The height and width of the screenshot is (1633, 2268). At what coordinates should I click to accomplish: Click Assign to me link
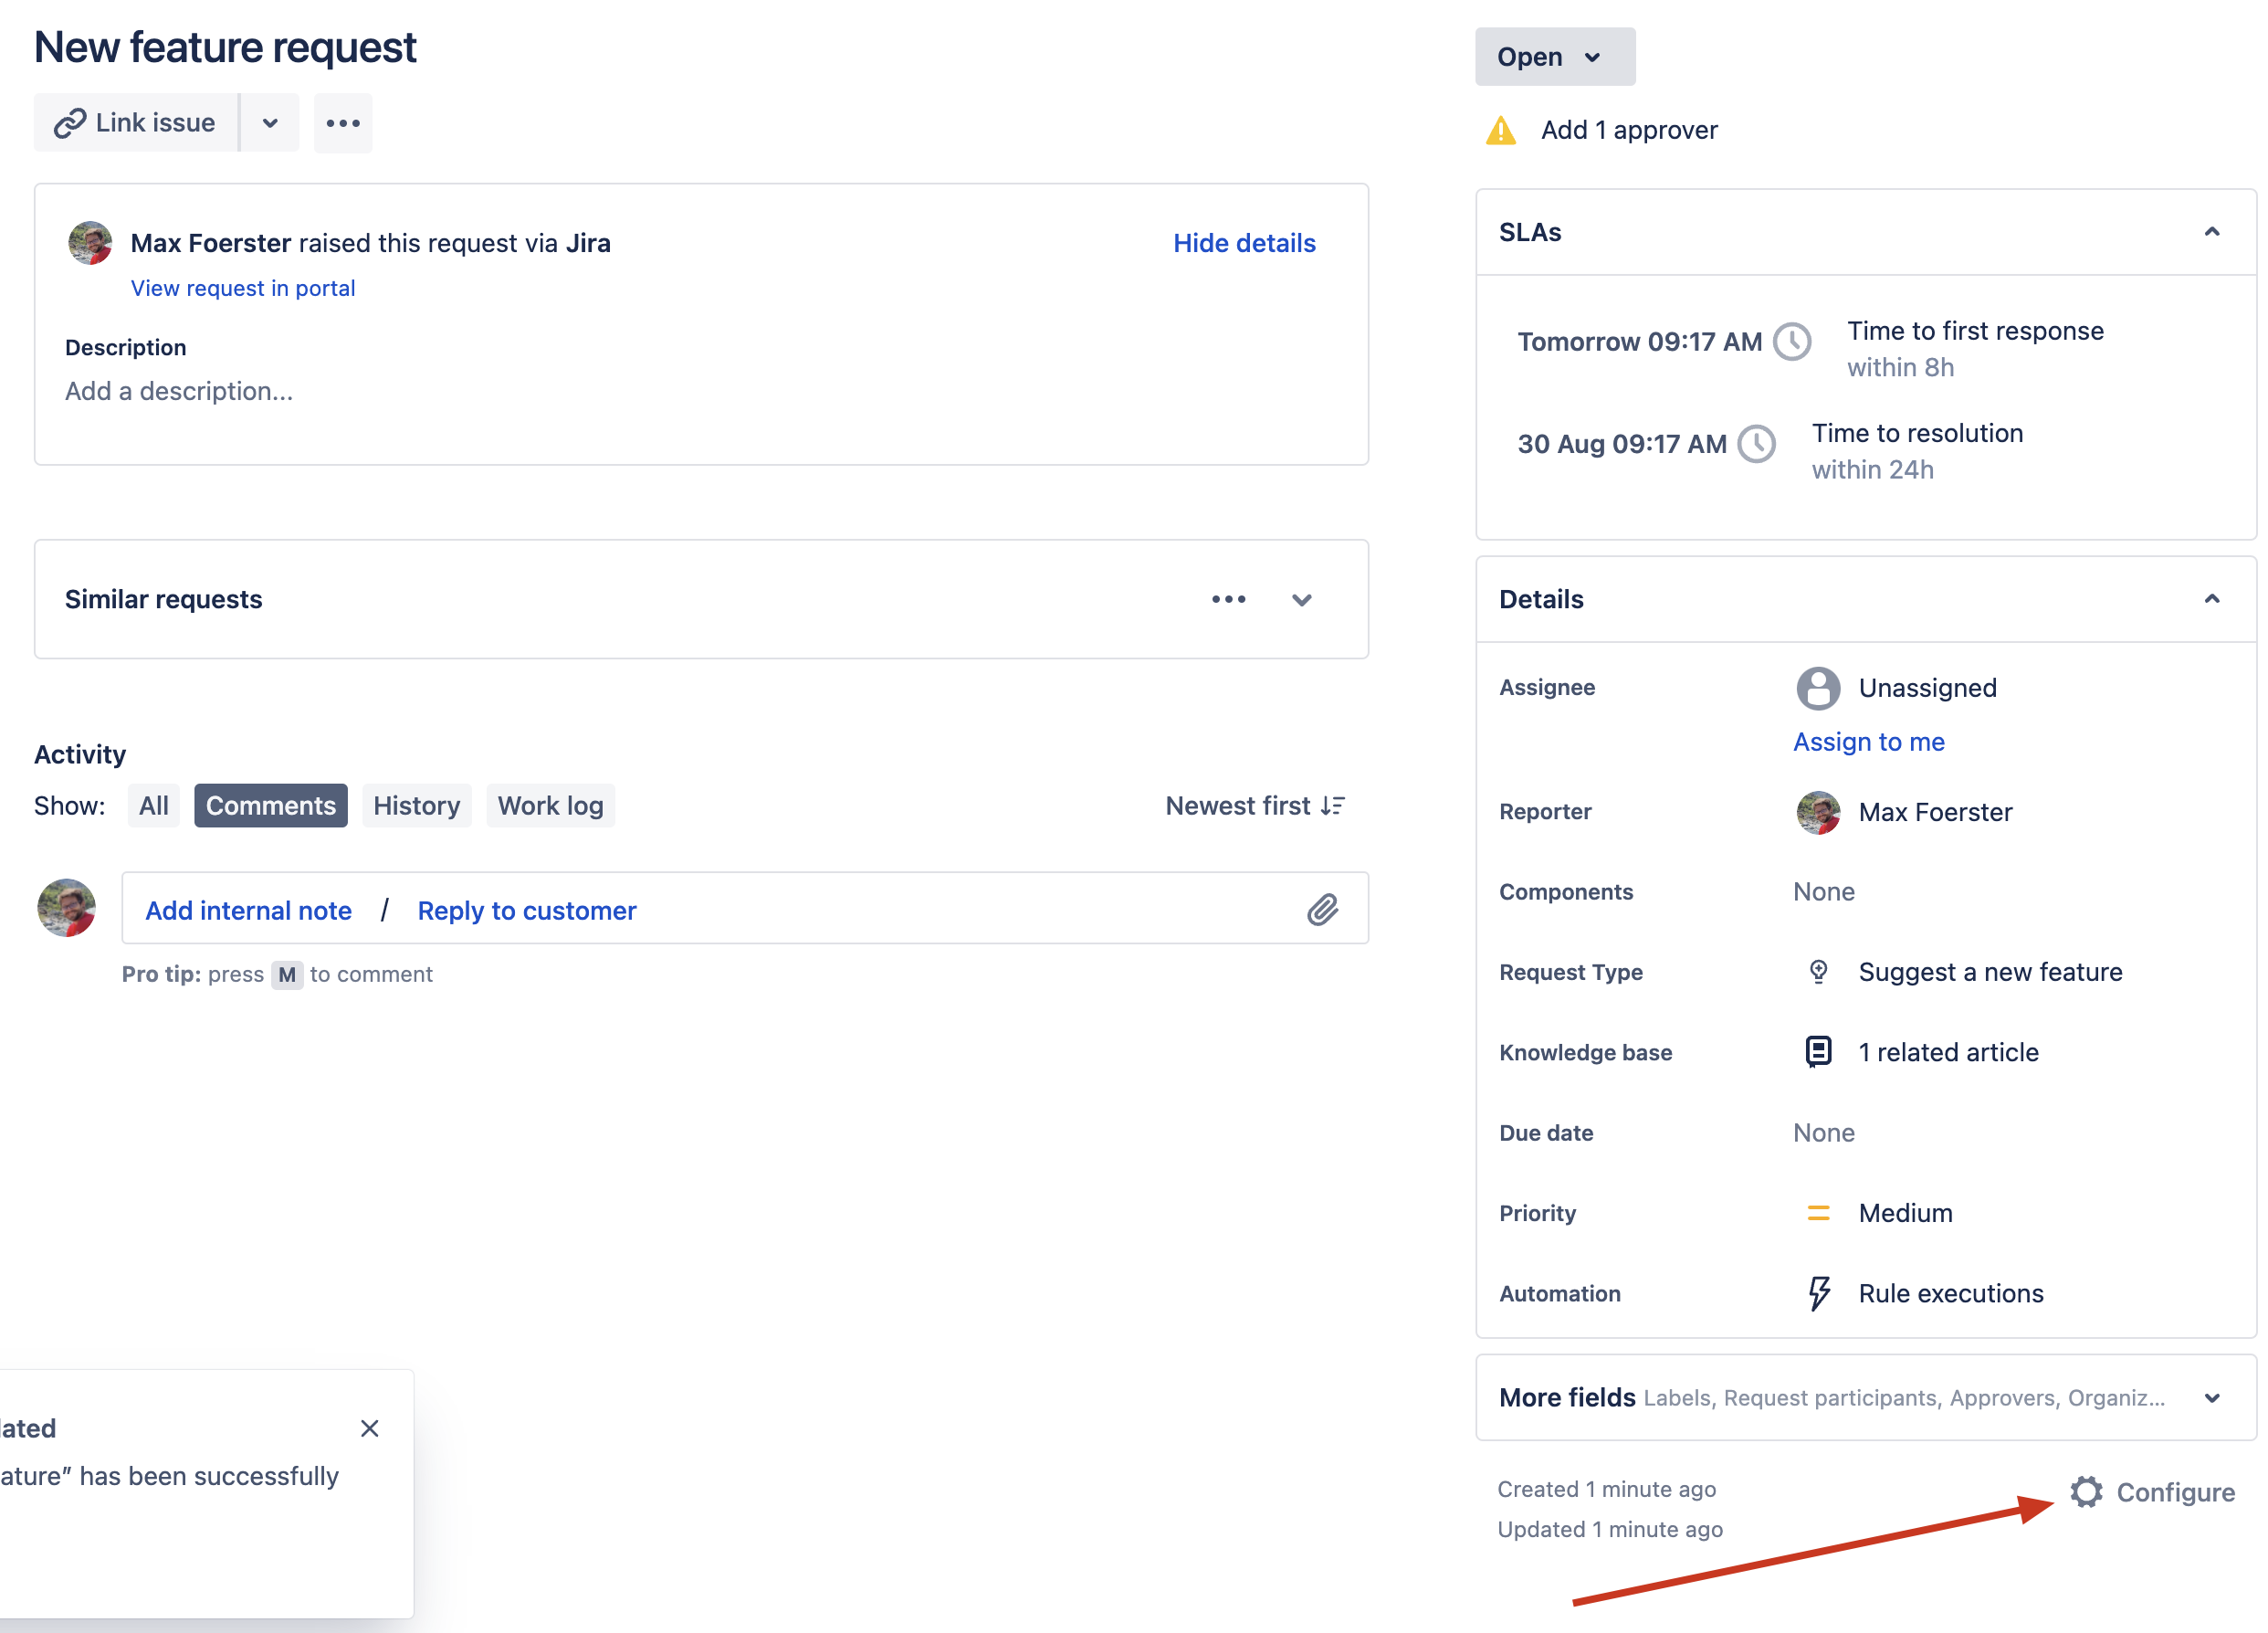click(1868, 742)
